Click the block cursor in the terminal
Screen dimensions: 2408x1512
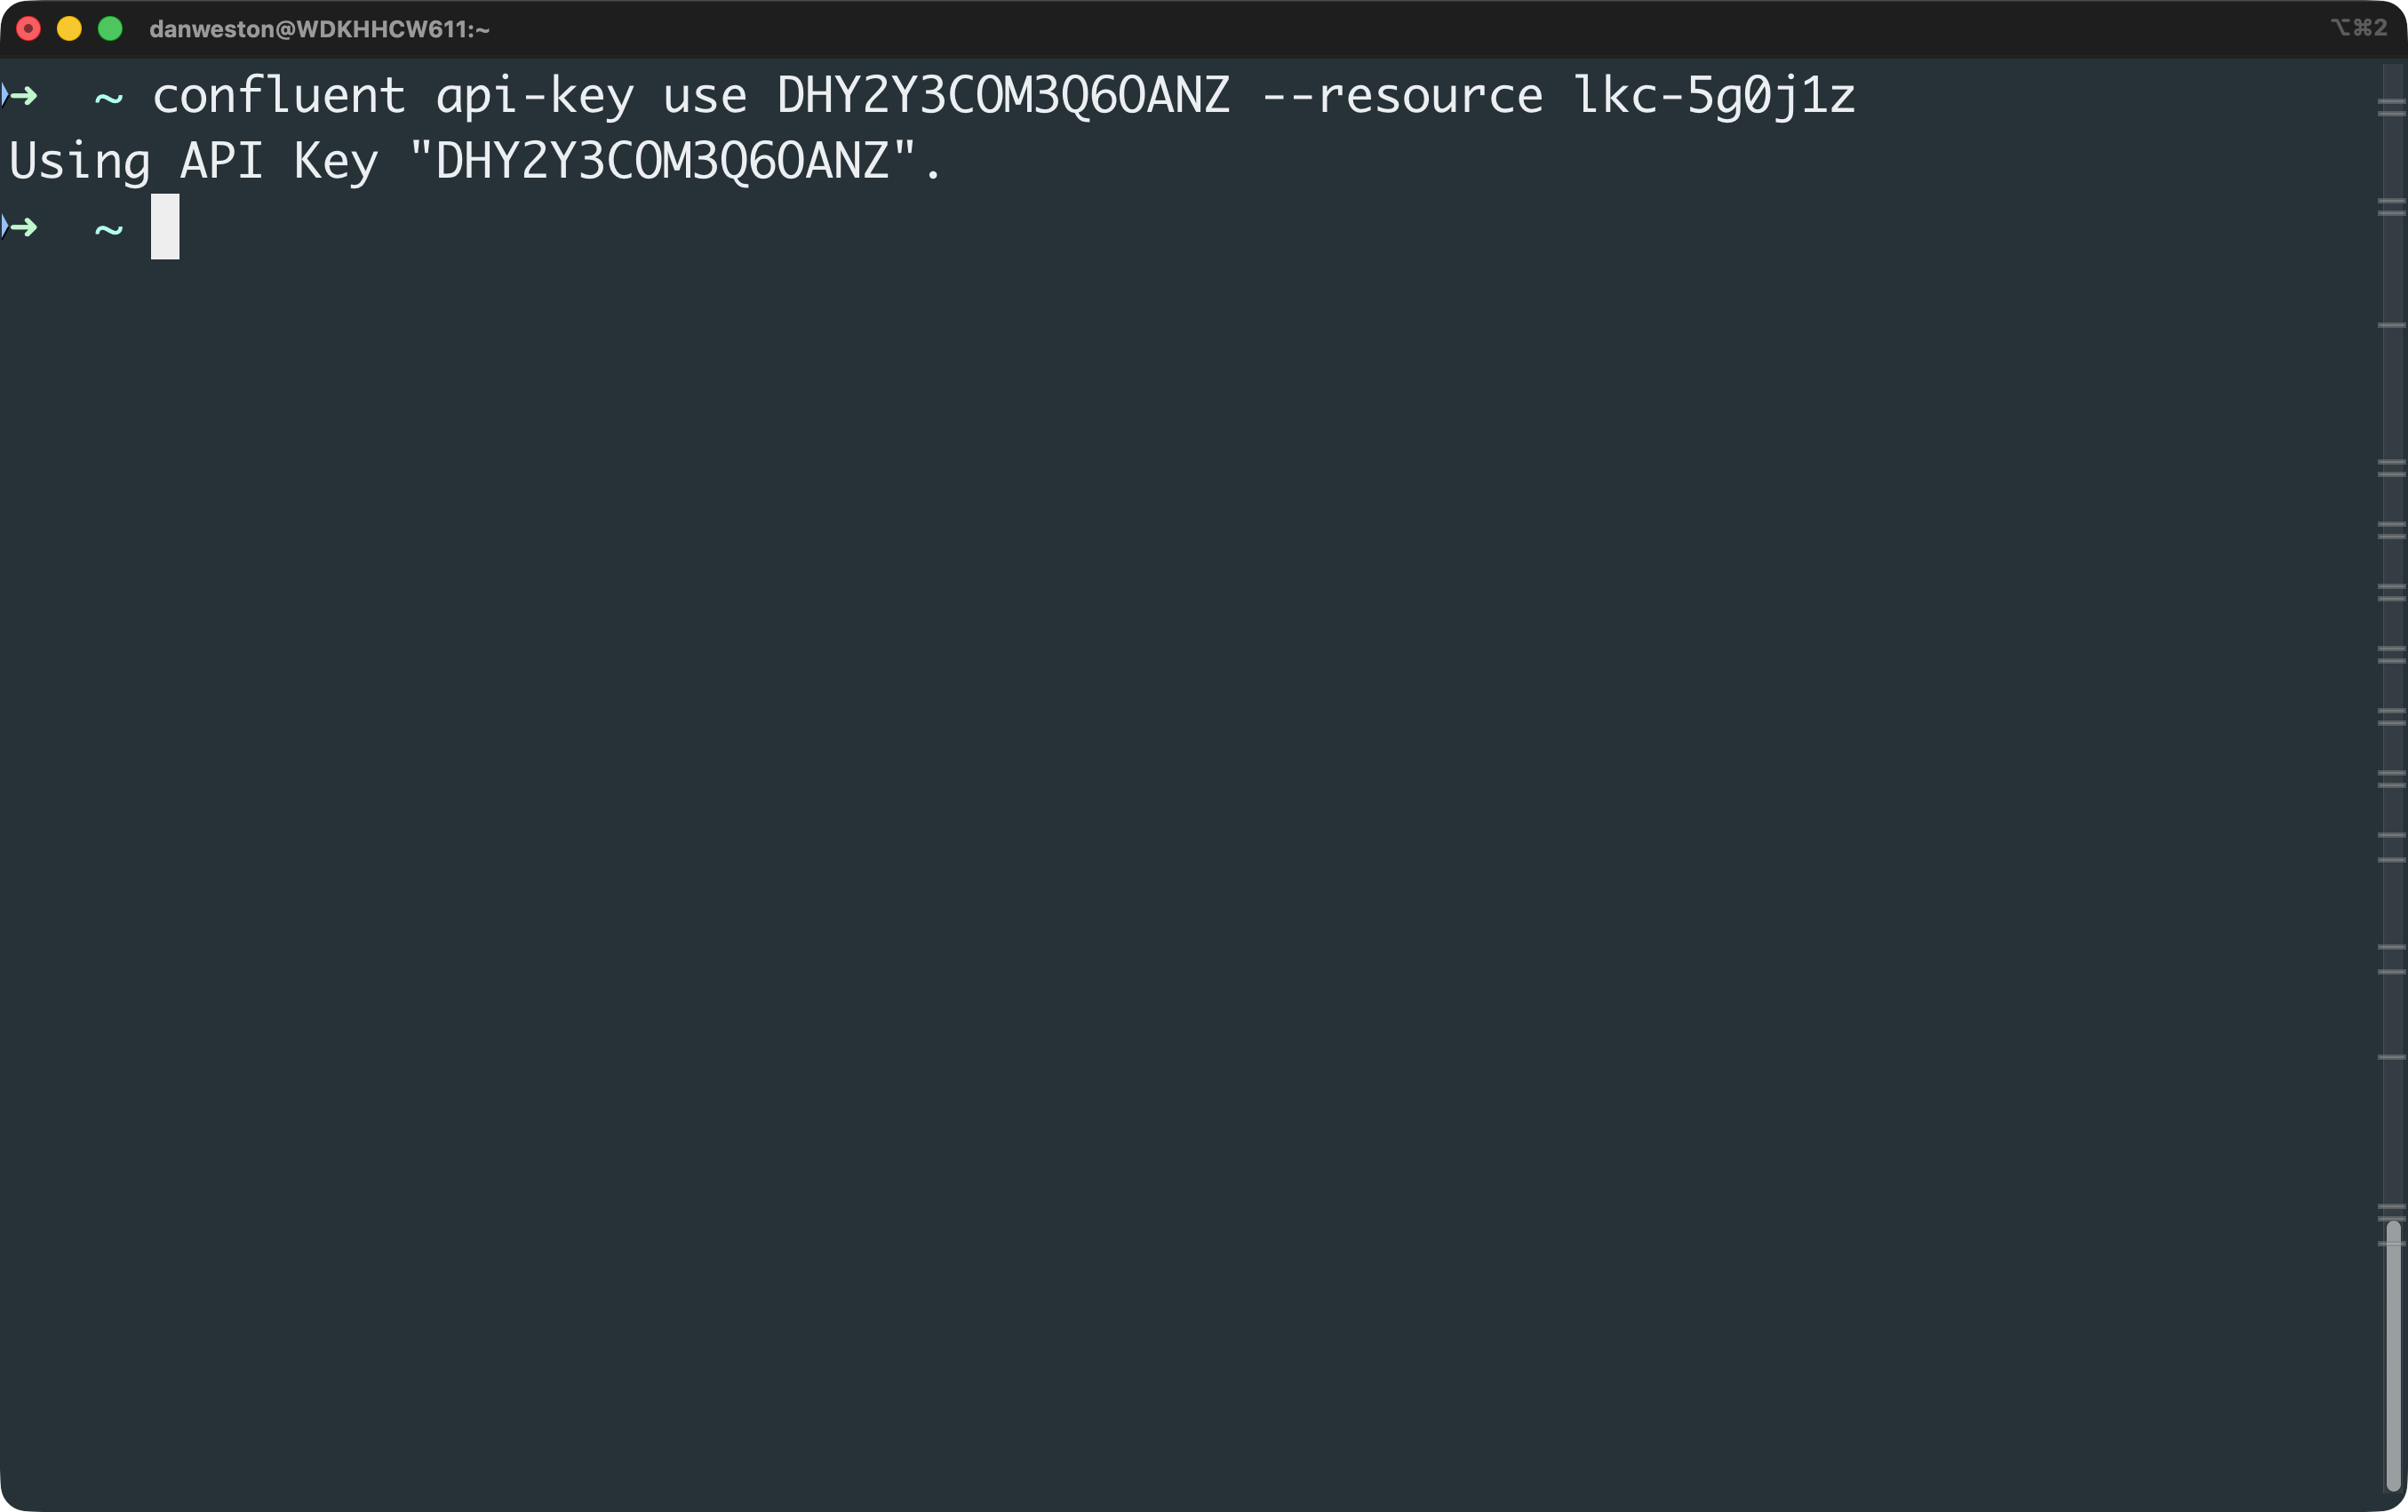(x=165, y=227)
